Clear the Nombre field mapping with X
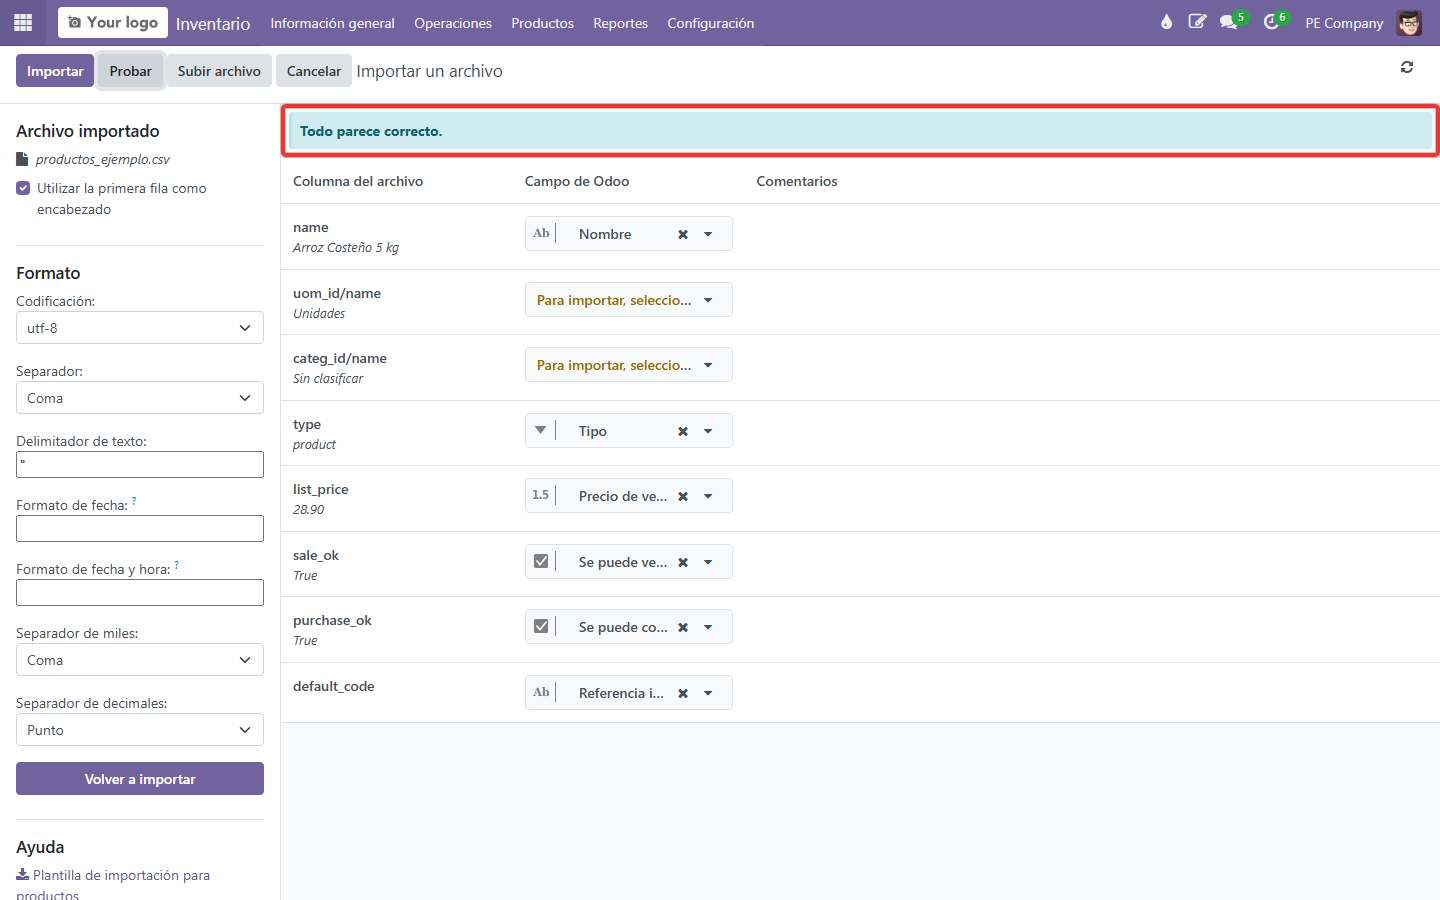Image resolution: width=1440 pixels, height=900 pixels. 683,234
